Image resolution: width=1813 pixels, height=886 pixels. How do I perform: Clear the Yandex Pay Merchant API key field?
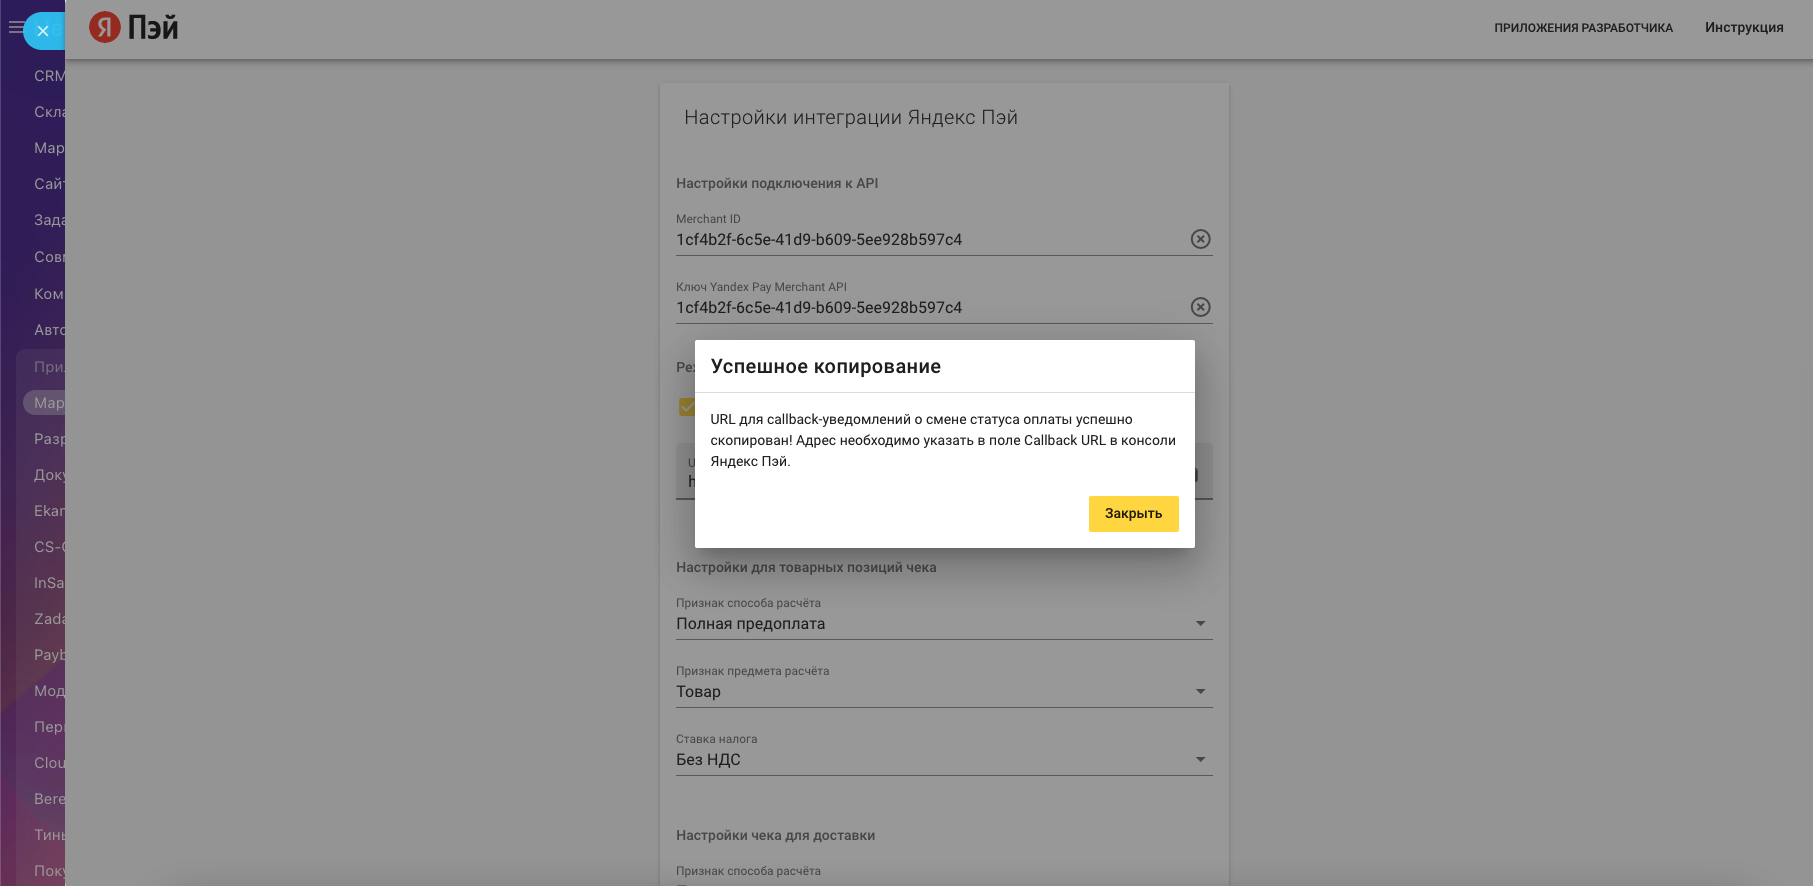coord(1200,307)
